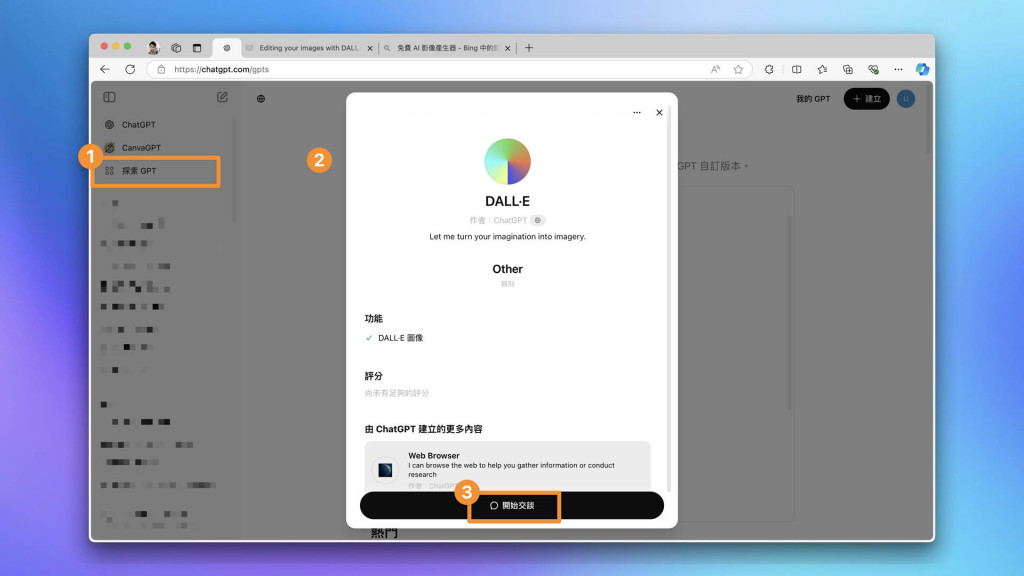Click the browser profile avatar
The height and width of the screenshot is (576, 1024).
(153, 48)
